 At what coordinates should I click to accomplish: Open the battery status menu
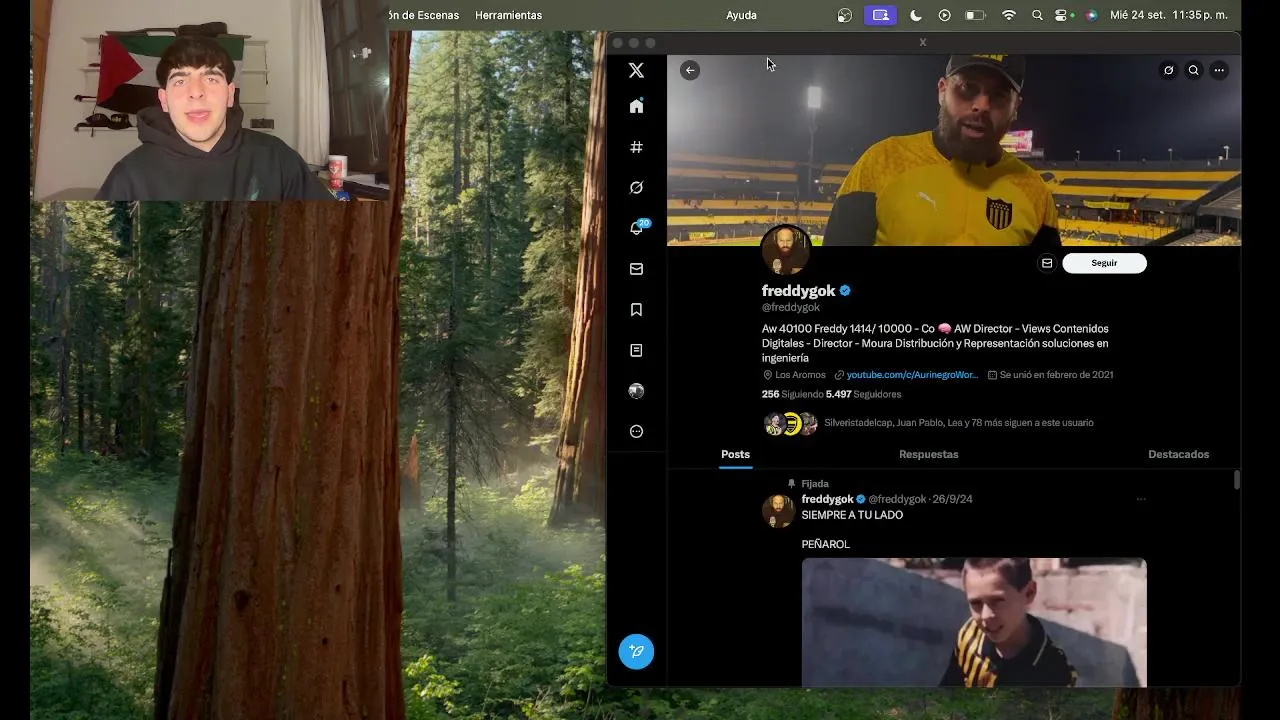[975, 15]
